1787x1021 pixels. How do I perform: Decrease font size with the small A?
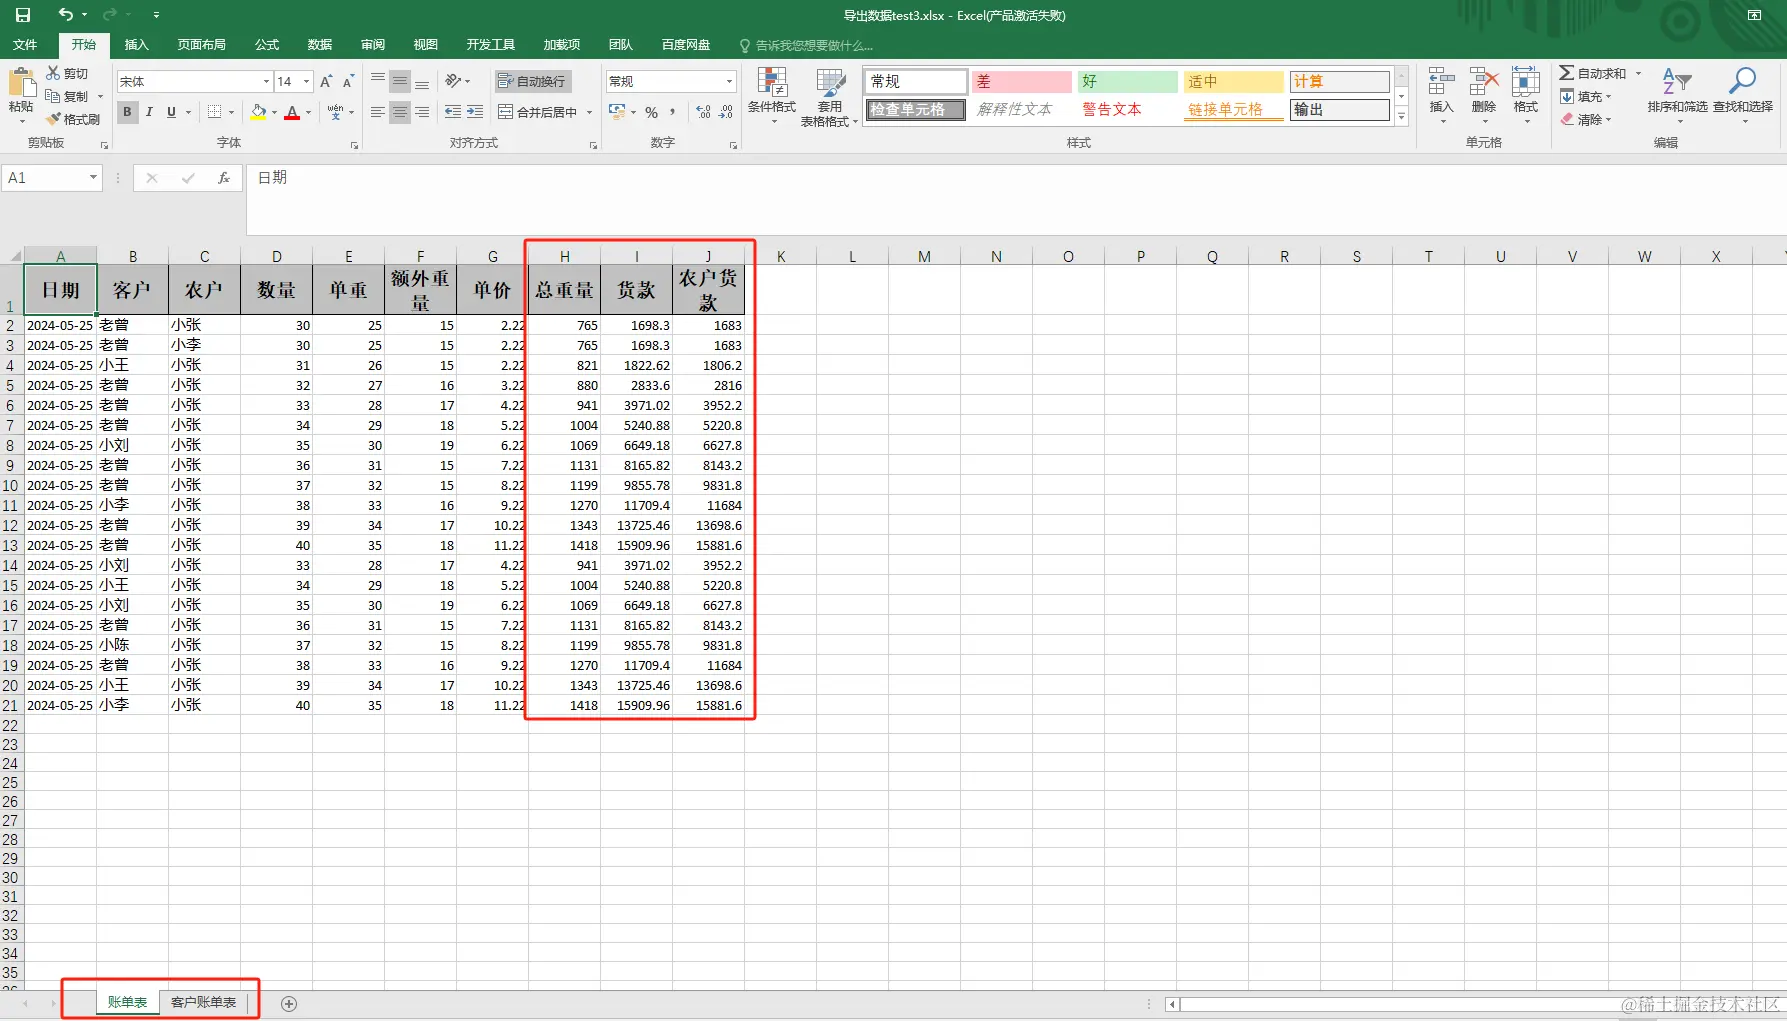click(348, 81)
